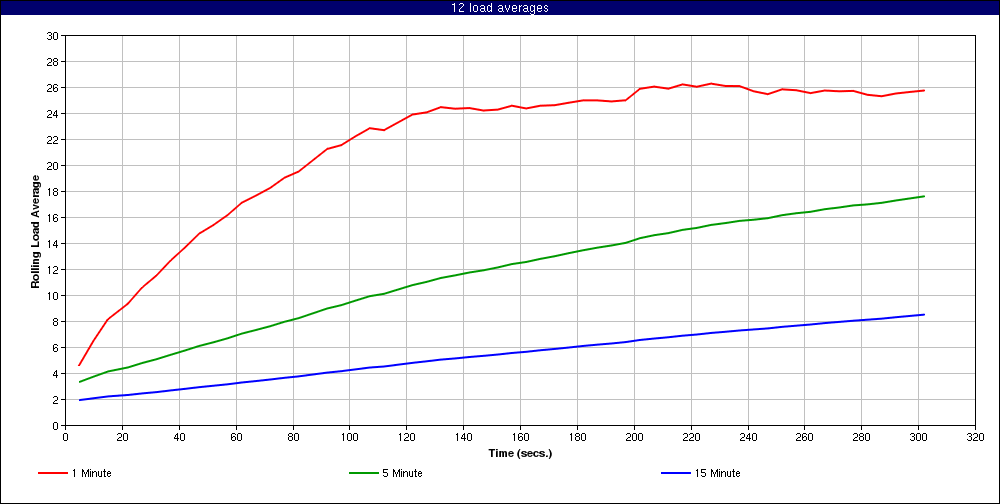Select the red 1 Minute legend swatch
This screenshot has height=504, width=1000.
tap(53, 473)
